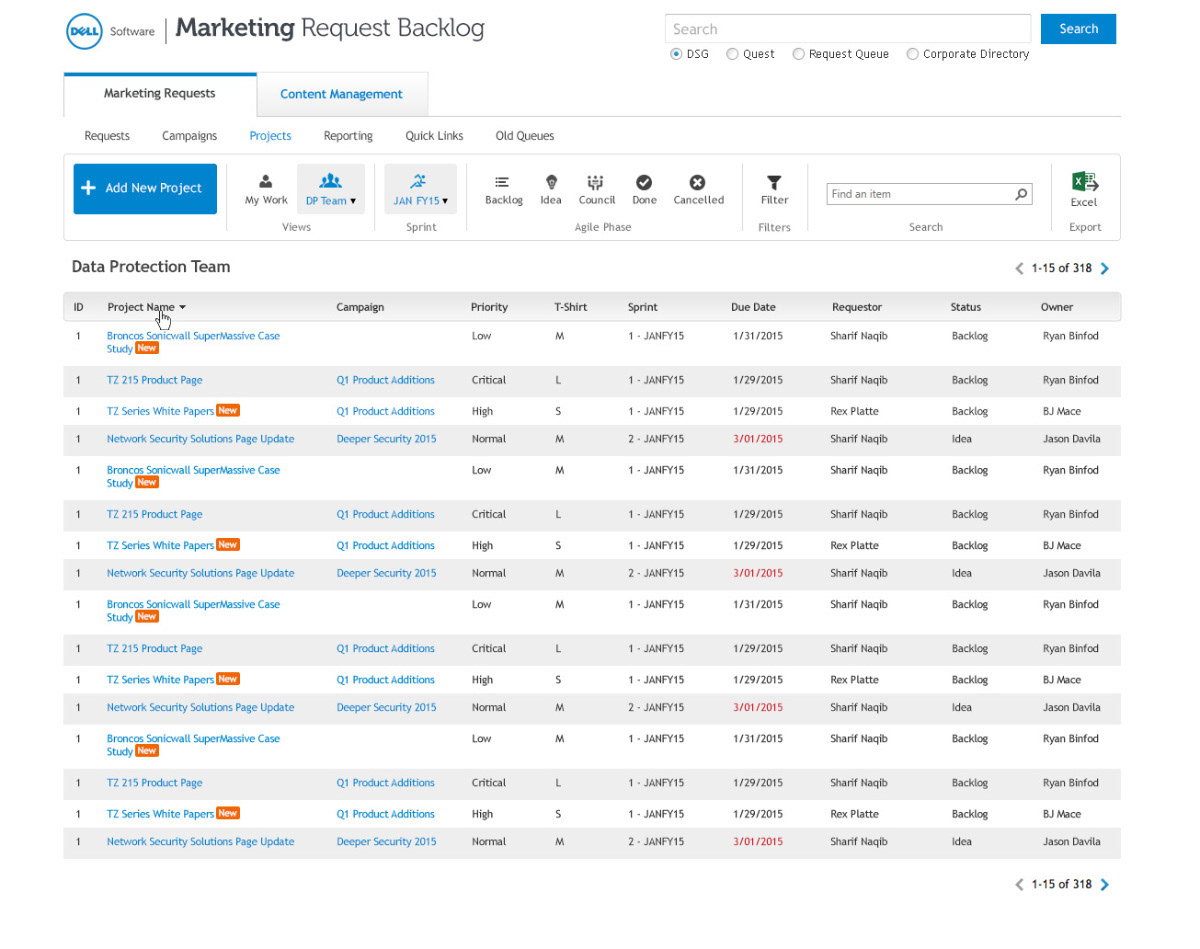Select the Request Queue radio option

798,54
